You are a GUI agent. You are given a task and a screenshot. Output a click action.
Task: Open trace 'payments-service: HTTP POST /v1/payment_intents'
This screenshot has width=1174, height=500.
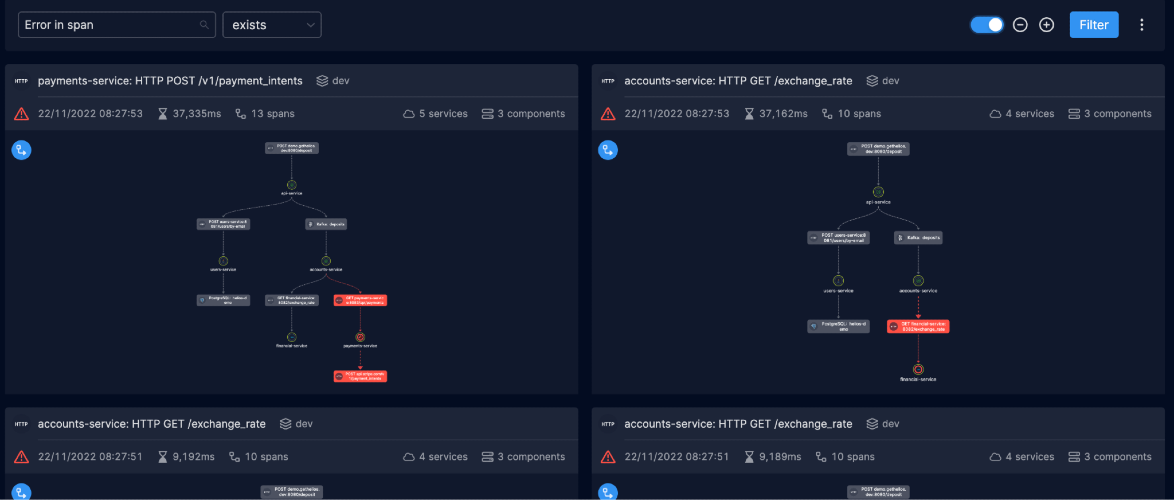click(170, 81)
